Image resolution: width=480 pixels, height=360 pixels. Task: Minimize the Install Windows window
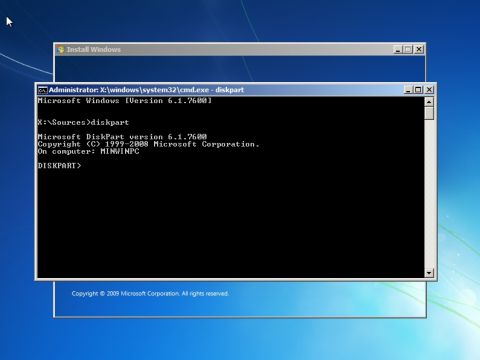pos(398,50)
